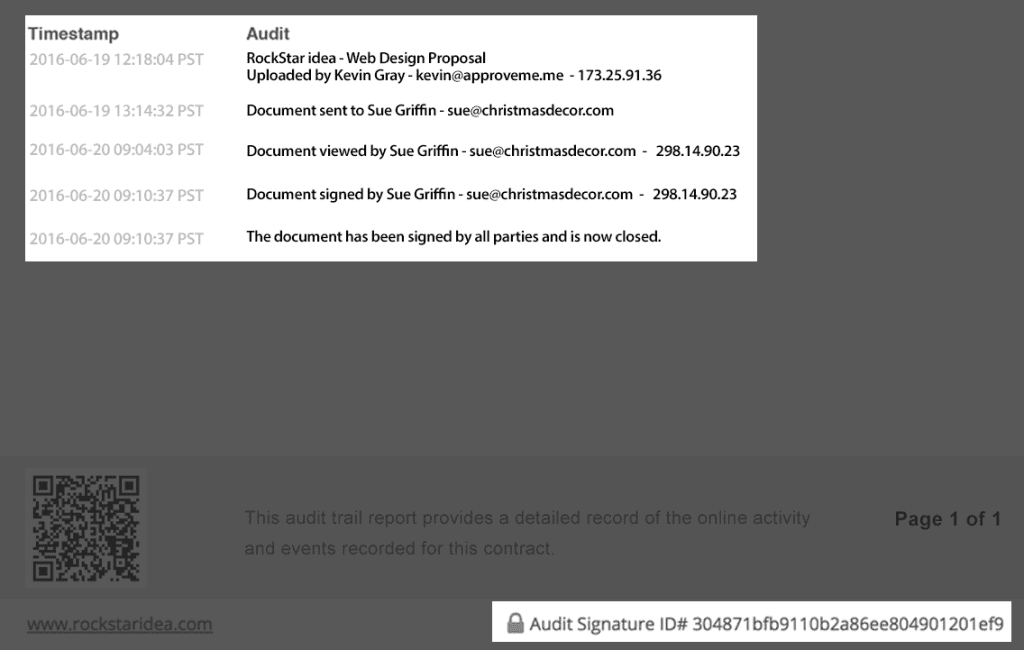Select the 2016-06-20 09:04:03 PST timestamp
The width and height of the screenshot is (1024, 650).
tap(116, 150)
